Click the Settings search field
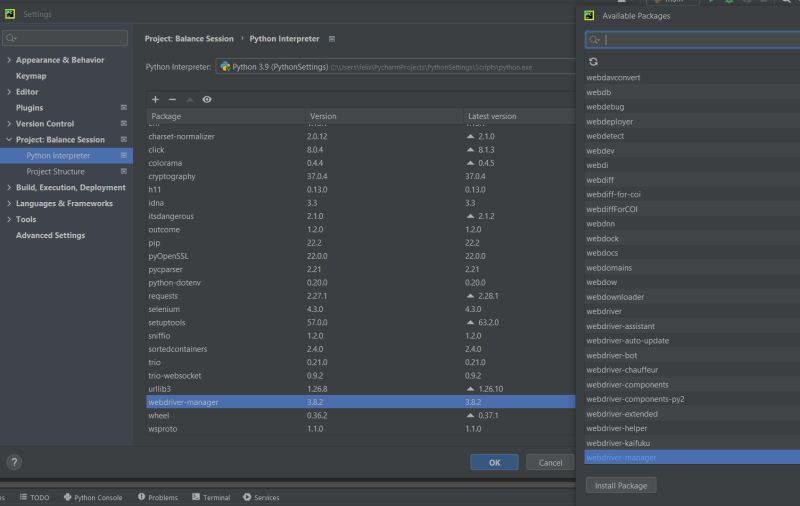Viewport: 800px width, 506px height. click(x=65, y=38)
